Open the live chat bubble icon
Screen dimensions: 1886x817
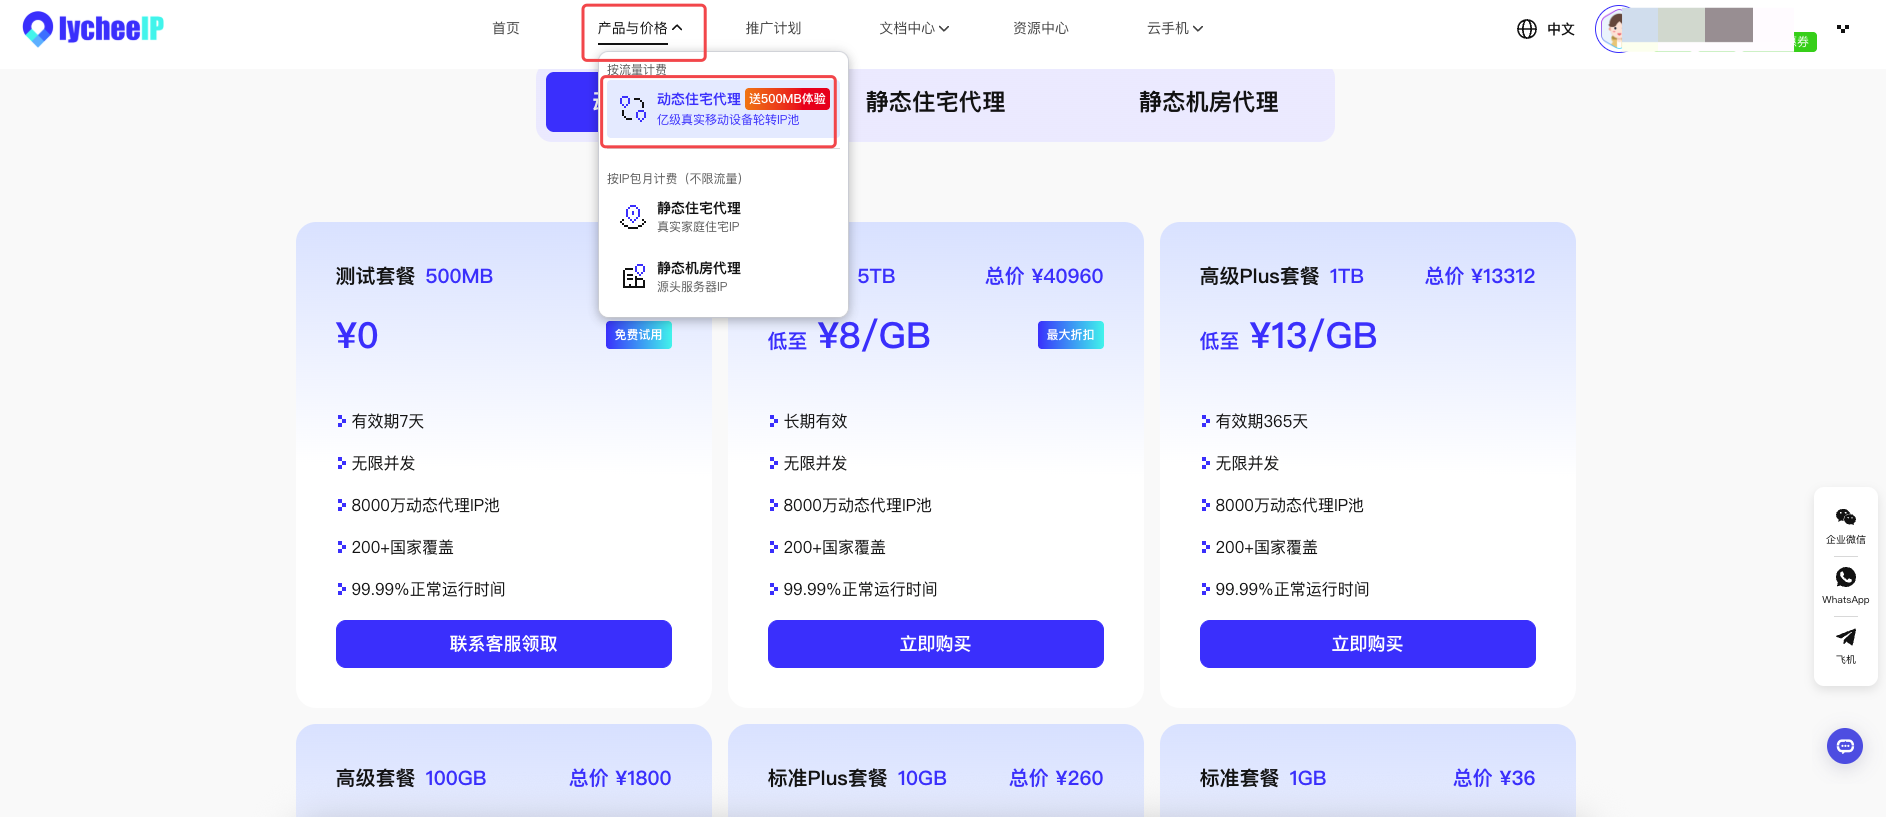pos(1844,746)
